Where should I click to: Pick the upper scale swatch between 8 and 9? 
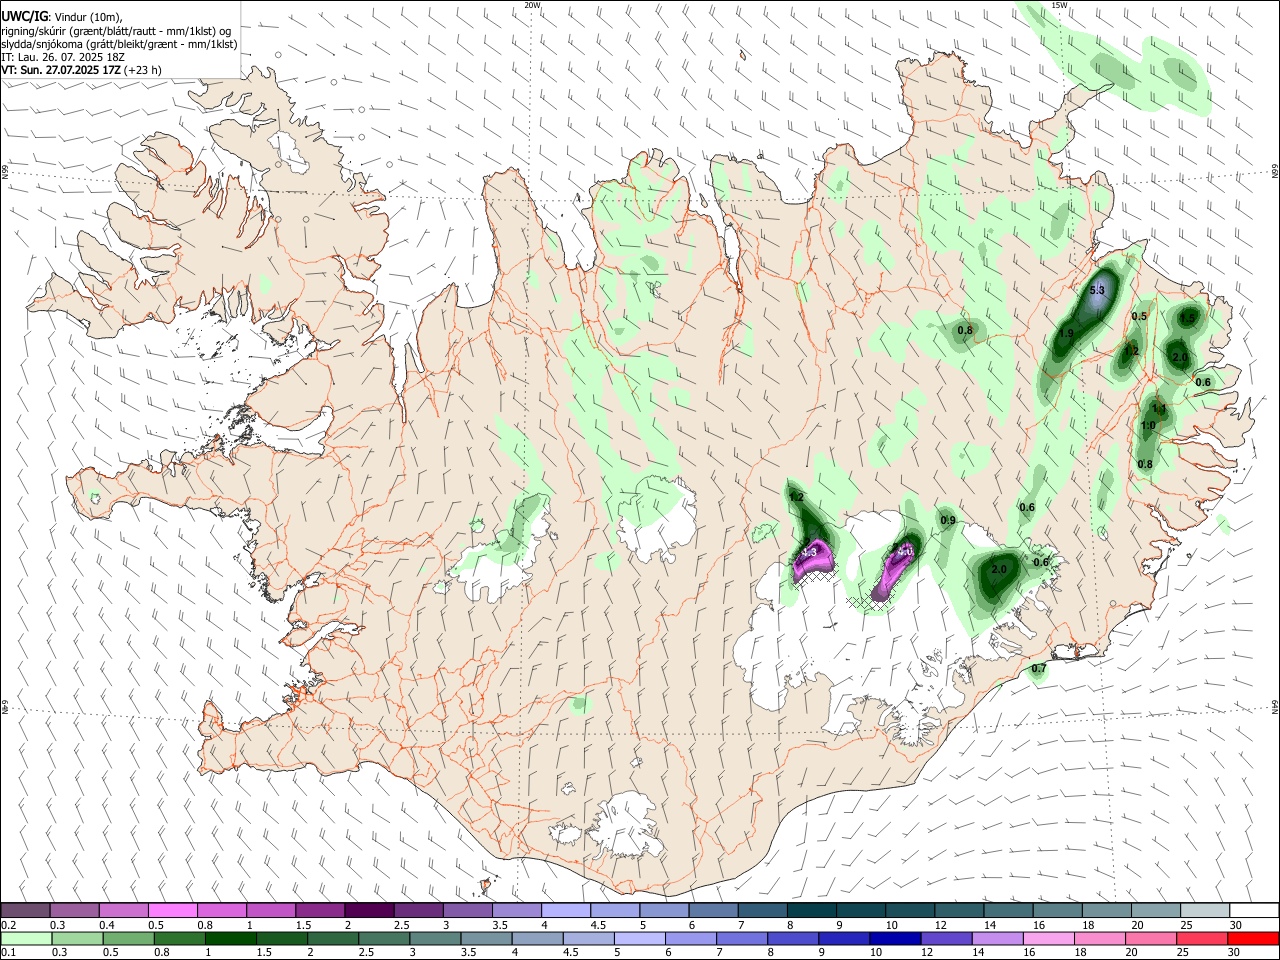coord(812,911)
